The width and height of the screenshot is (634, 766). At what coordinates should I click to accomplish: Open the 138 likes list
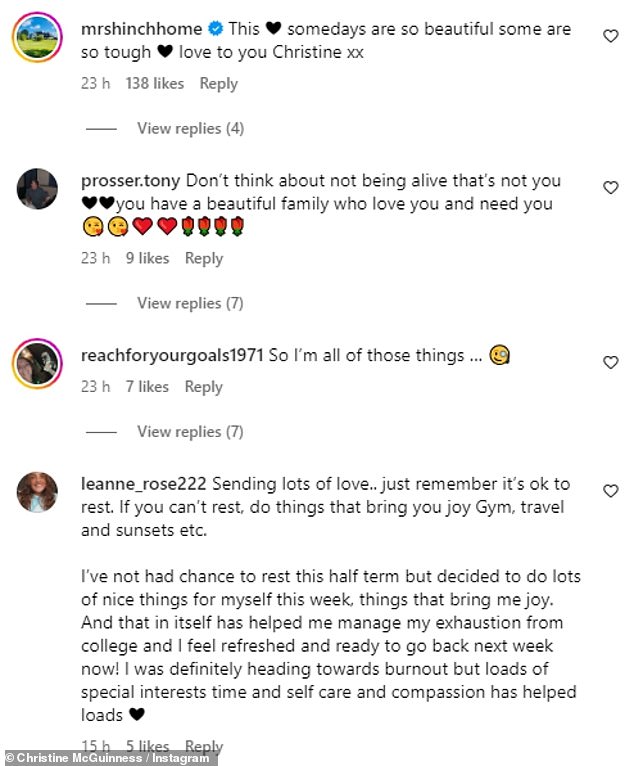pos(155,84)
